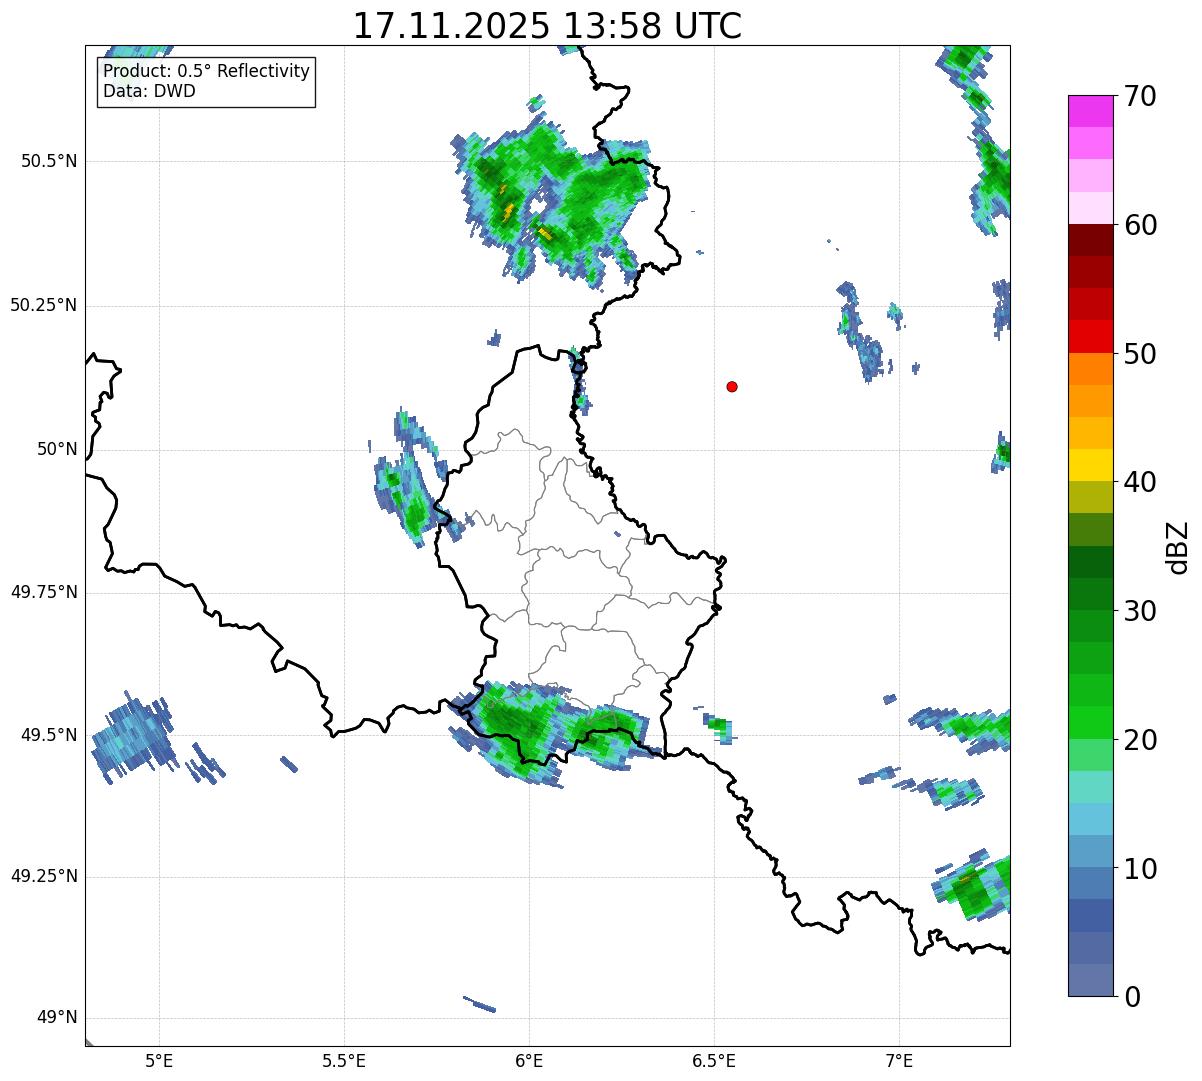Click the 49°N latitude axis label
Image resolution: width=1202 pixels, height=1081 pixels.
[56, 1018]
